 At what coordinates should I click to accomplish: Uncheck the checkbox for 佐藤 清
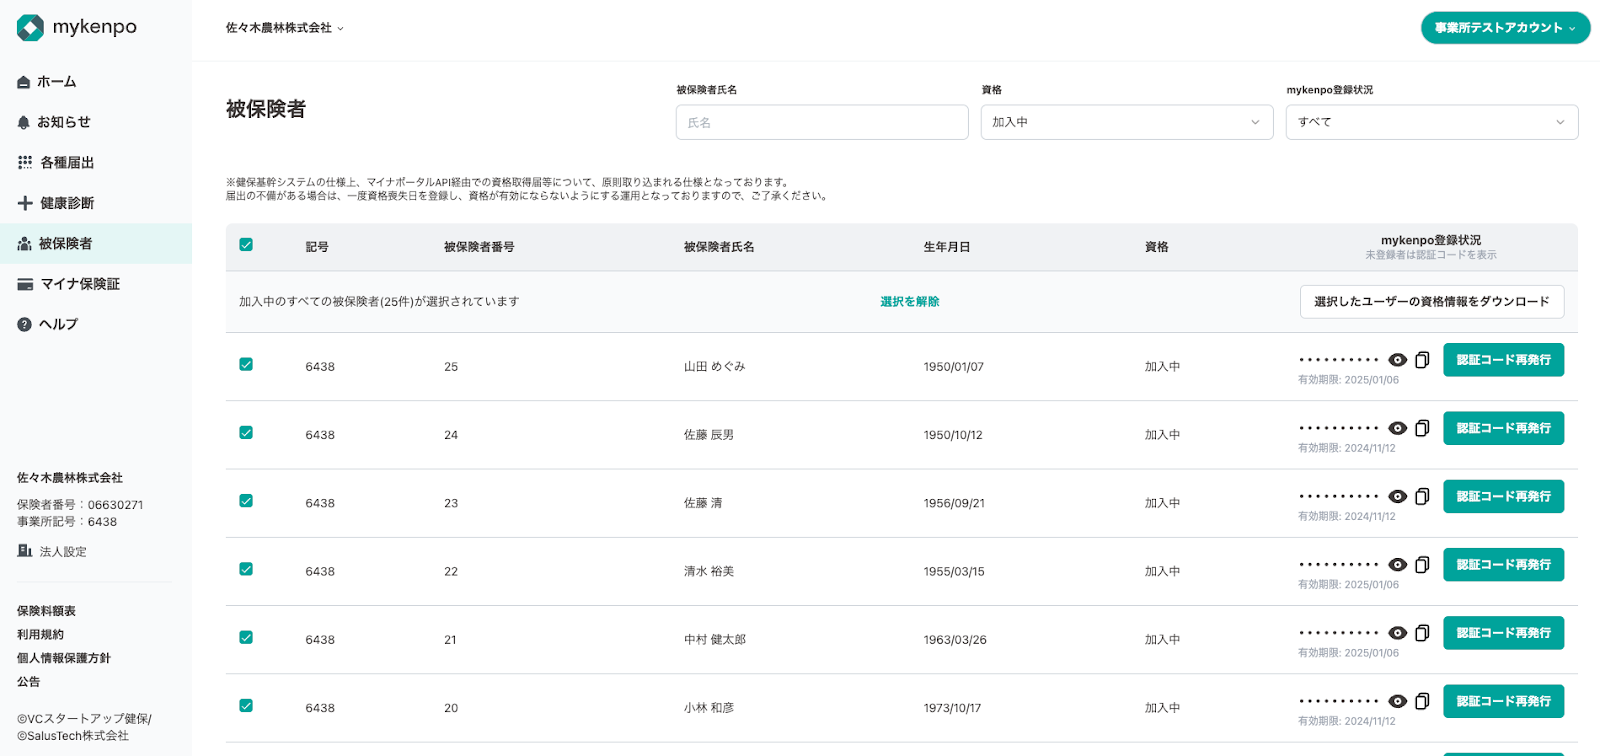click(246, 501)
